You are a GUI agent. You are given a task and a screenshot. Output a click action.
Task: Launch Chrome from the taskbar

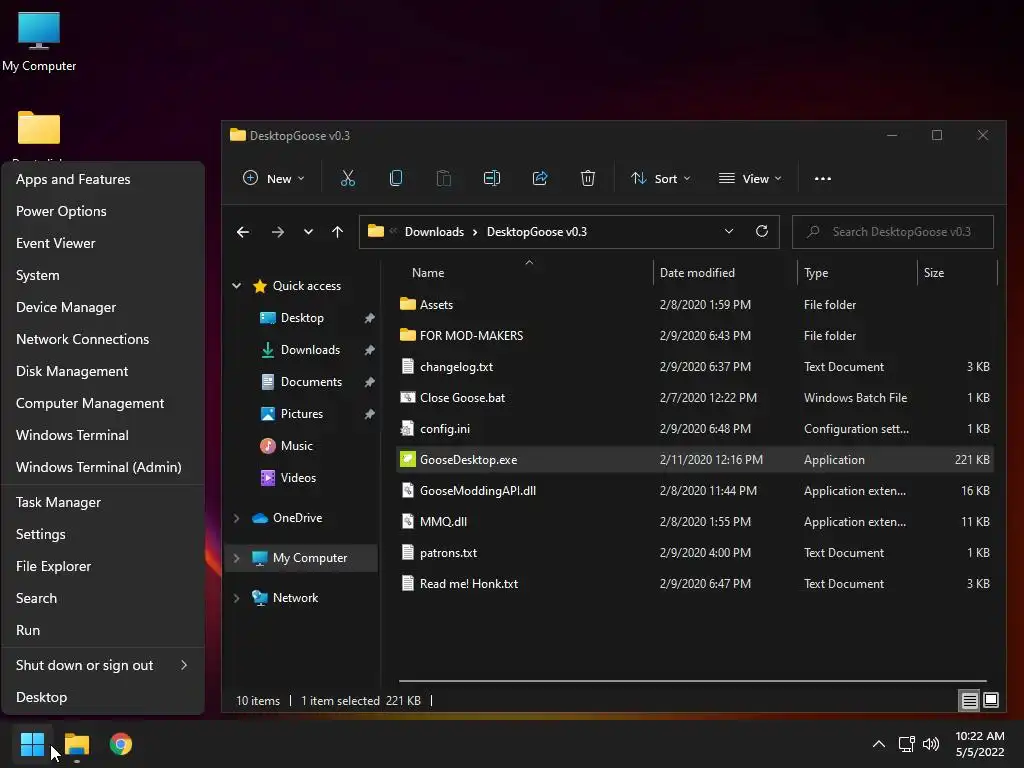121,744
